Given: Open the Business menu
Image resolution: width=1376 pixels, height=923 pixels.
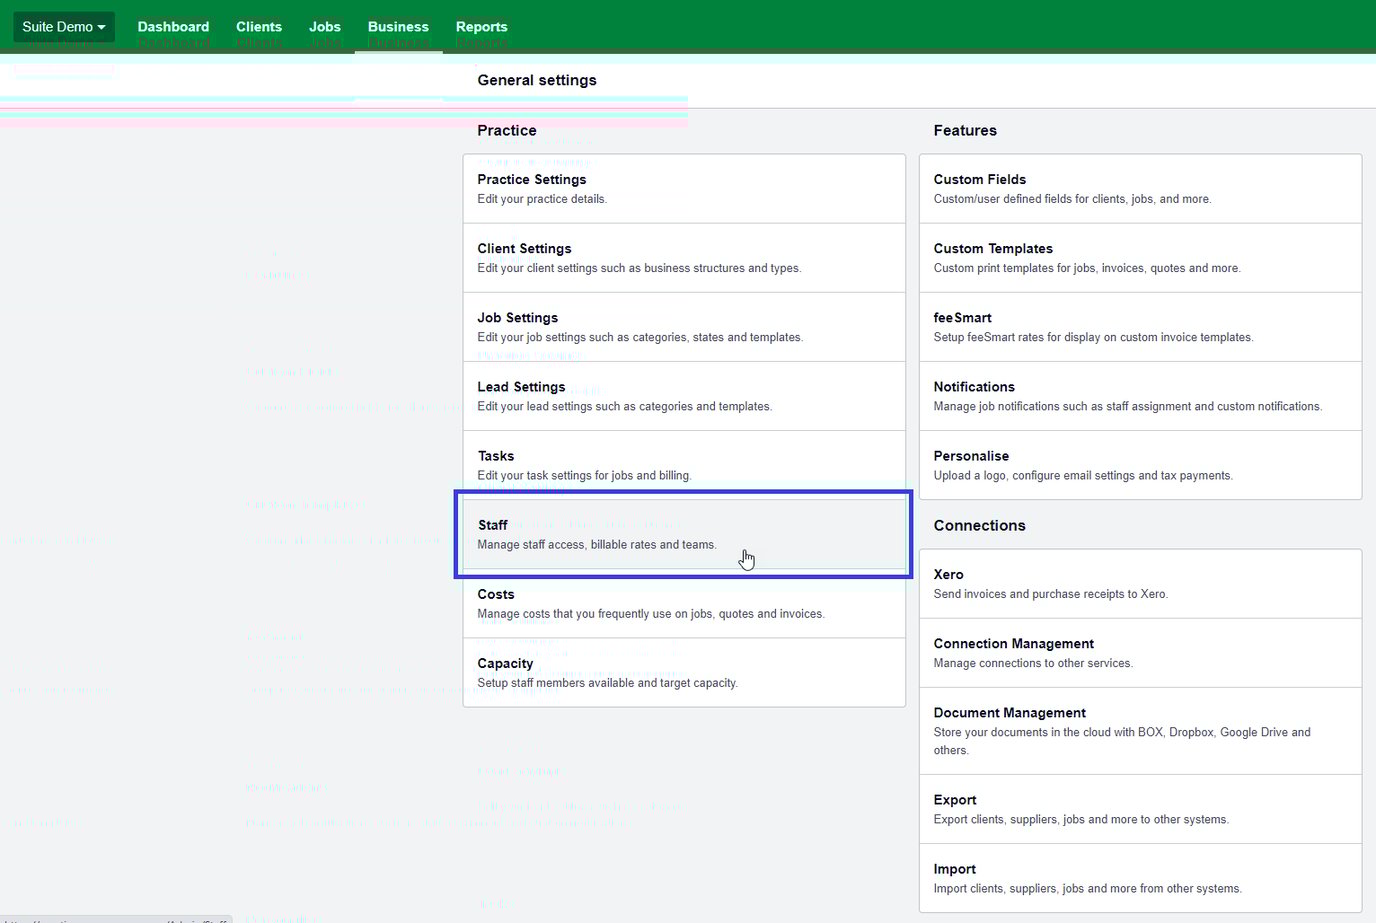Looking at the screenshot, I should point(398,26).
